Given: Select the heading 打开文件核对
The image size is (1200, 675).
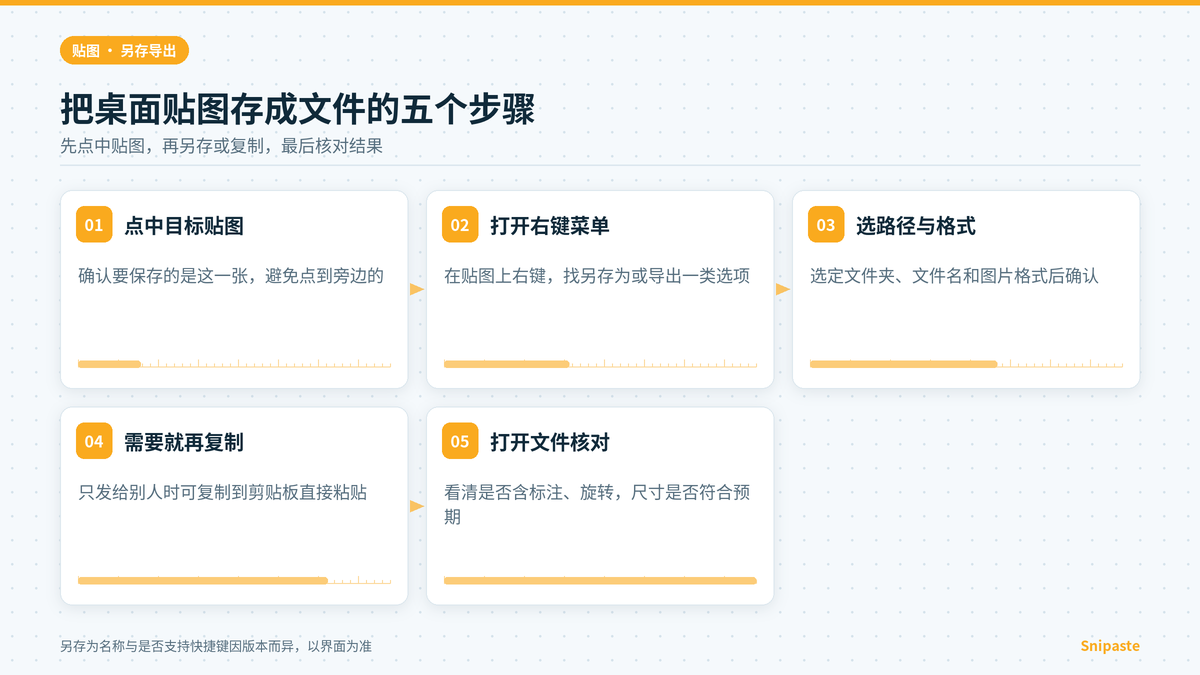Looking at the screenshot, I should (550, 442).
